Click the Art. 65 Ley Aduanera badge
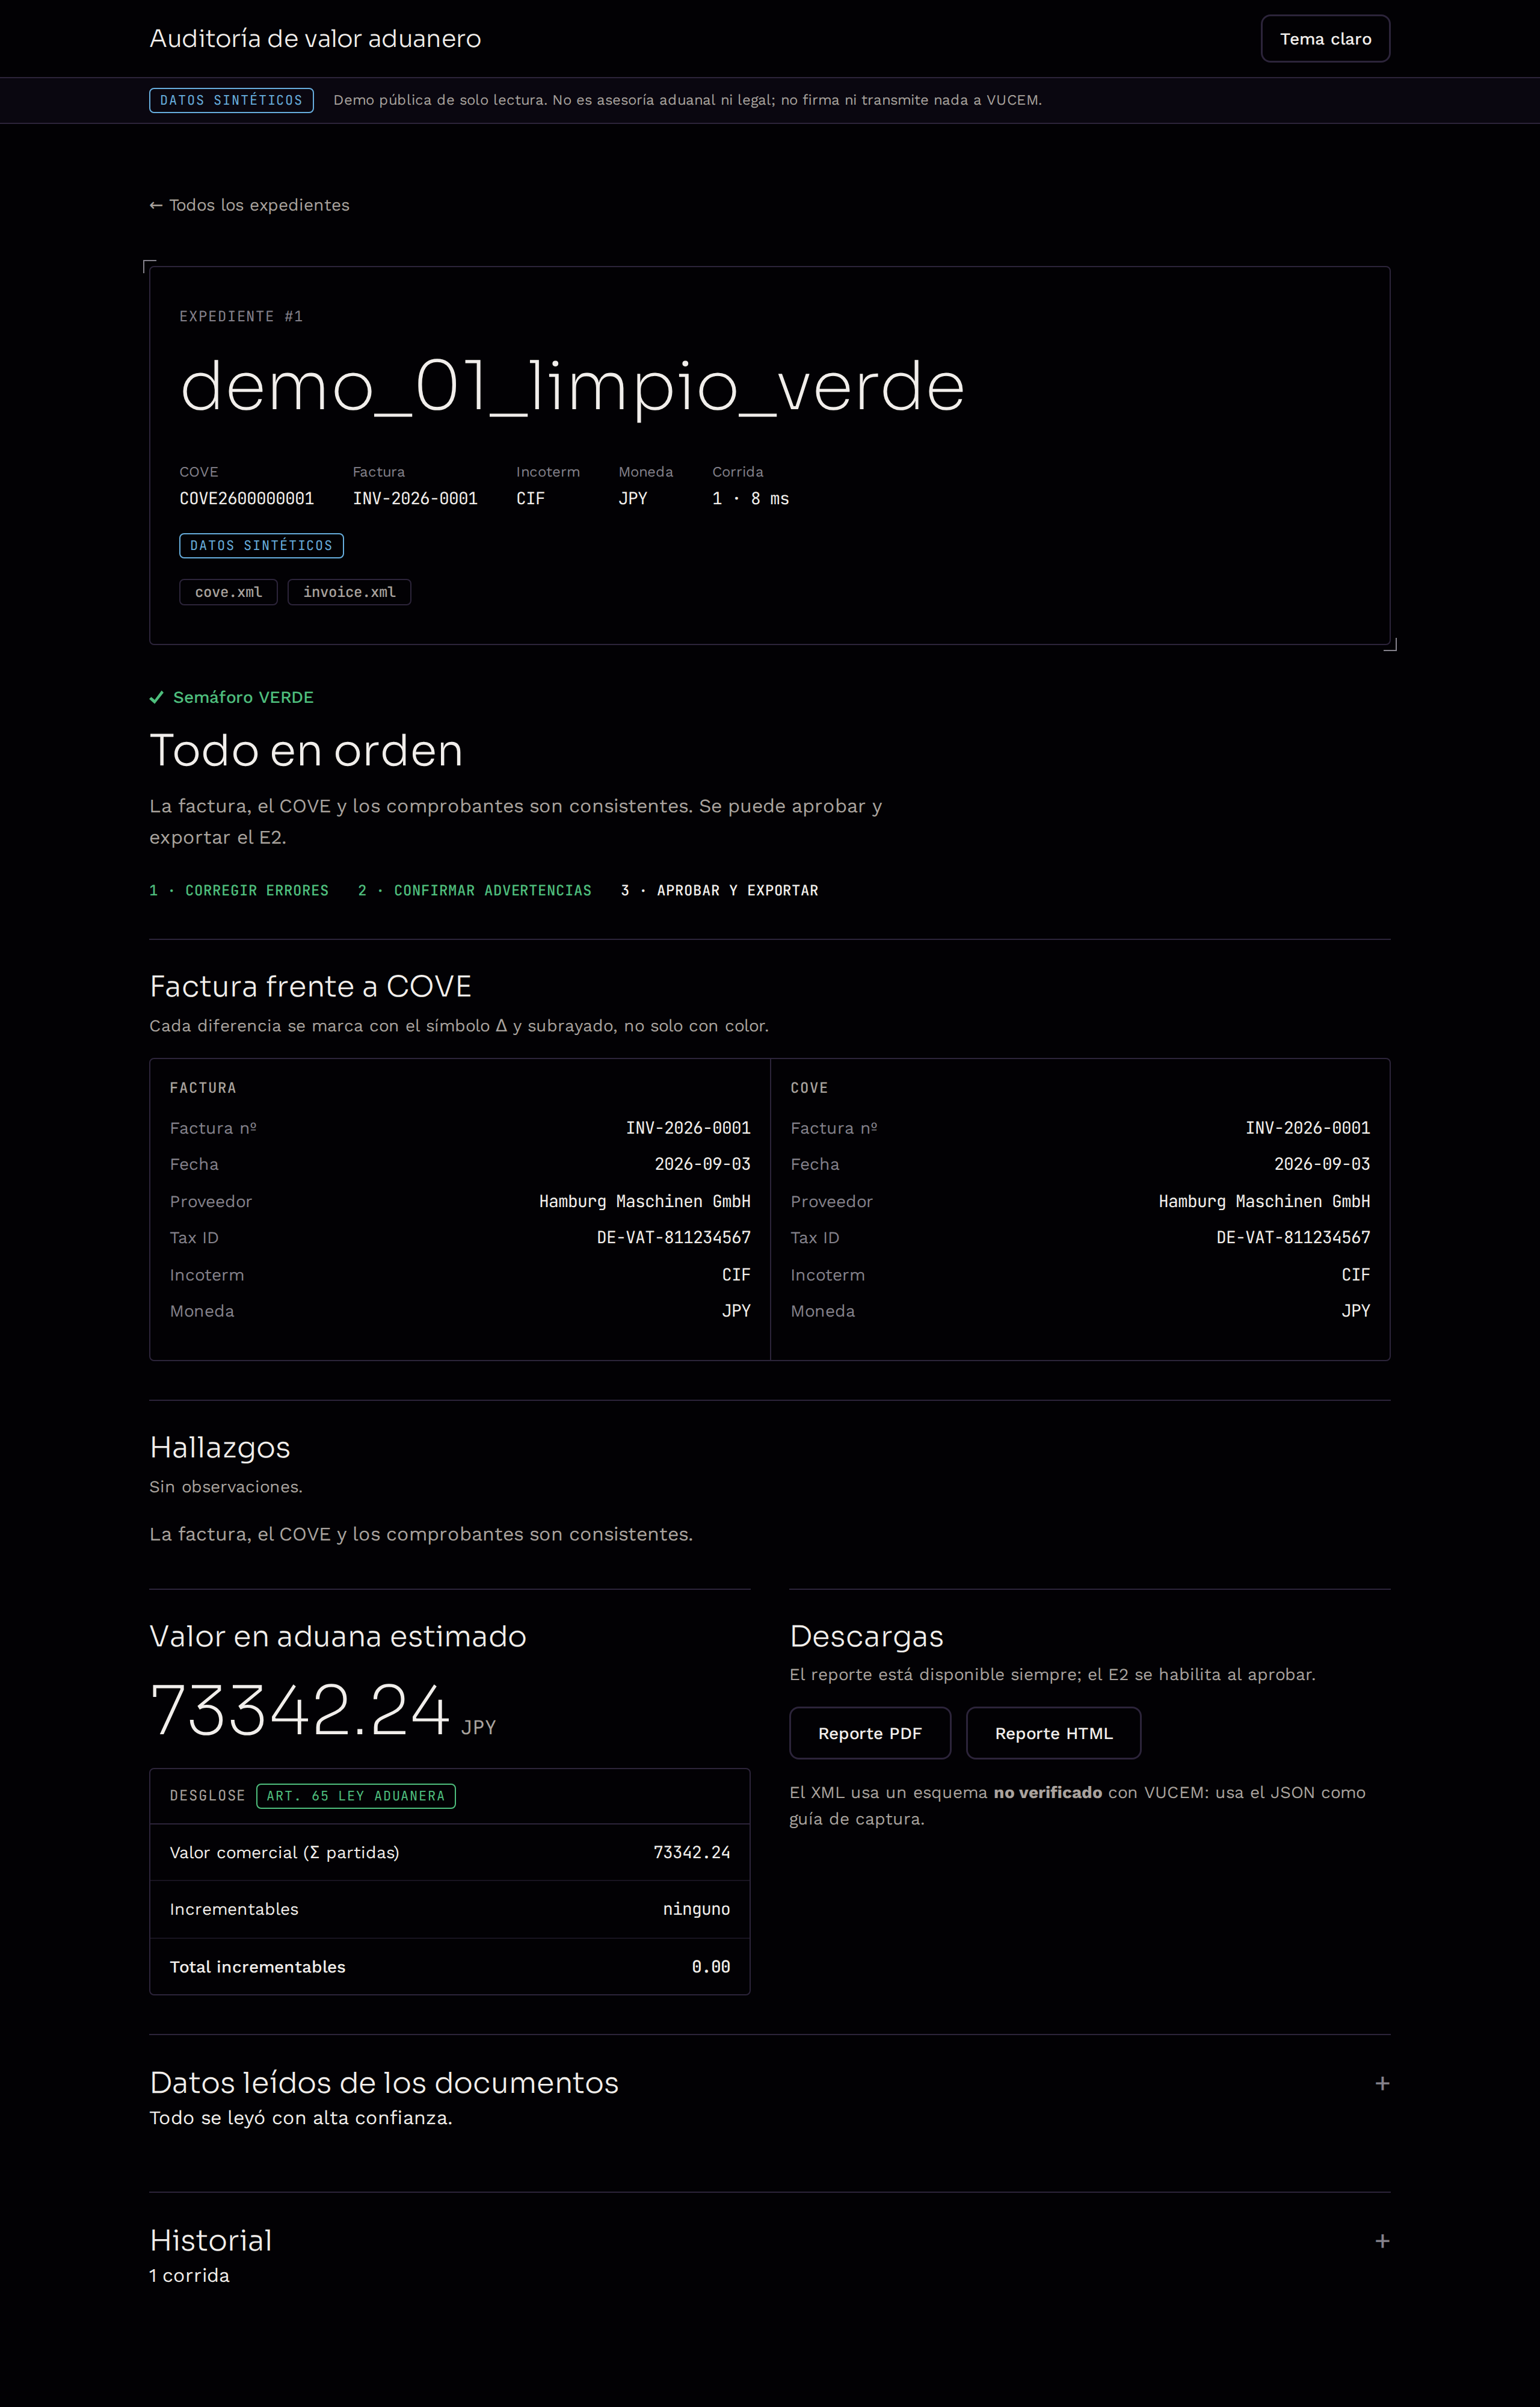The width and height of the screenshot is (1540, 2407). pyautogui.click(x=356, y=1796)
